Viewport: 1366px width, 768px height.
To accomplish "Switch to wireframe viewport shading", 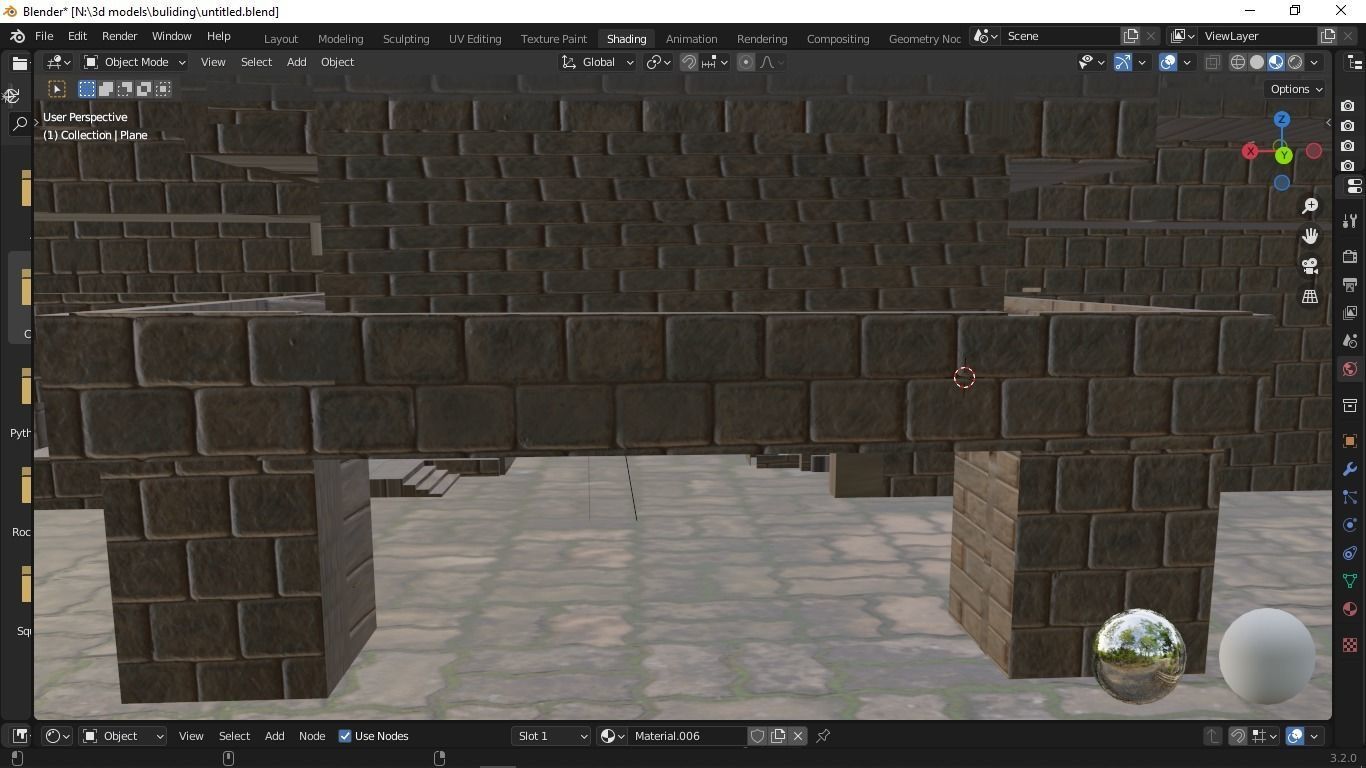I will click(x=1238, y=62).
